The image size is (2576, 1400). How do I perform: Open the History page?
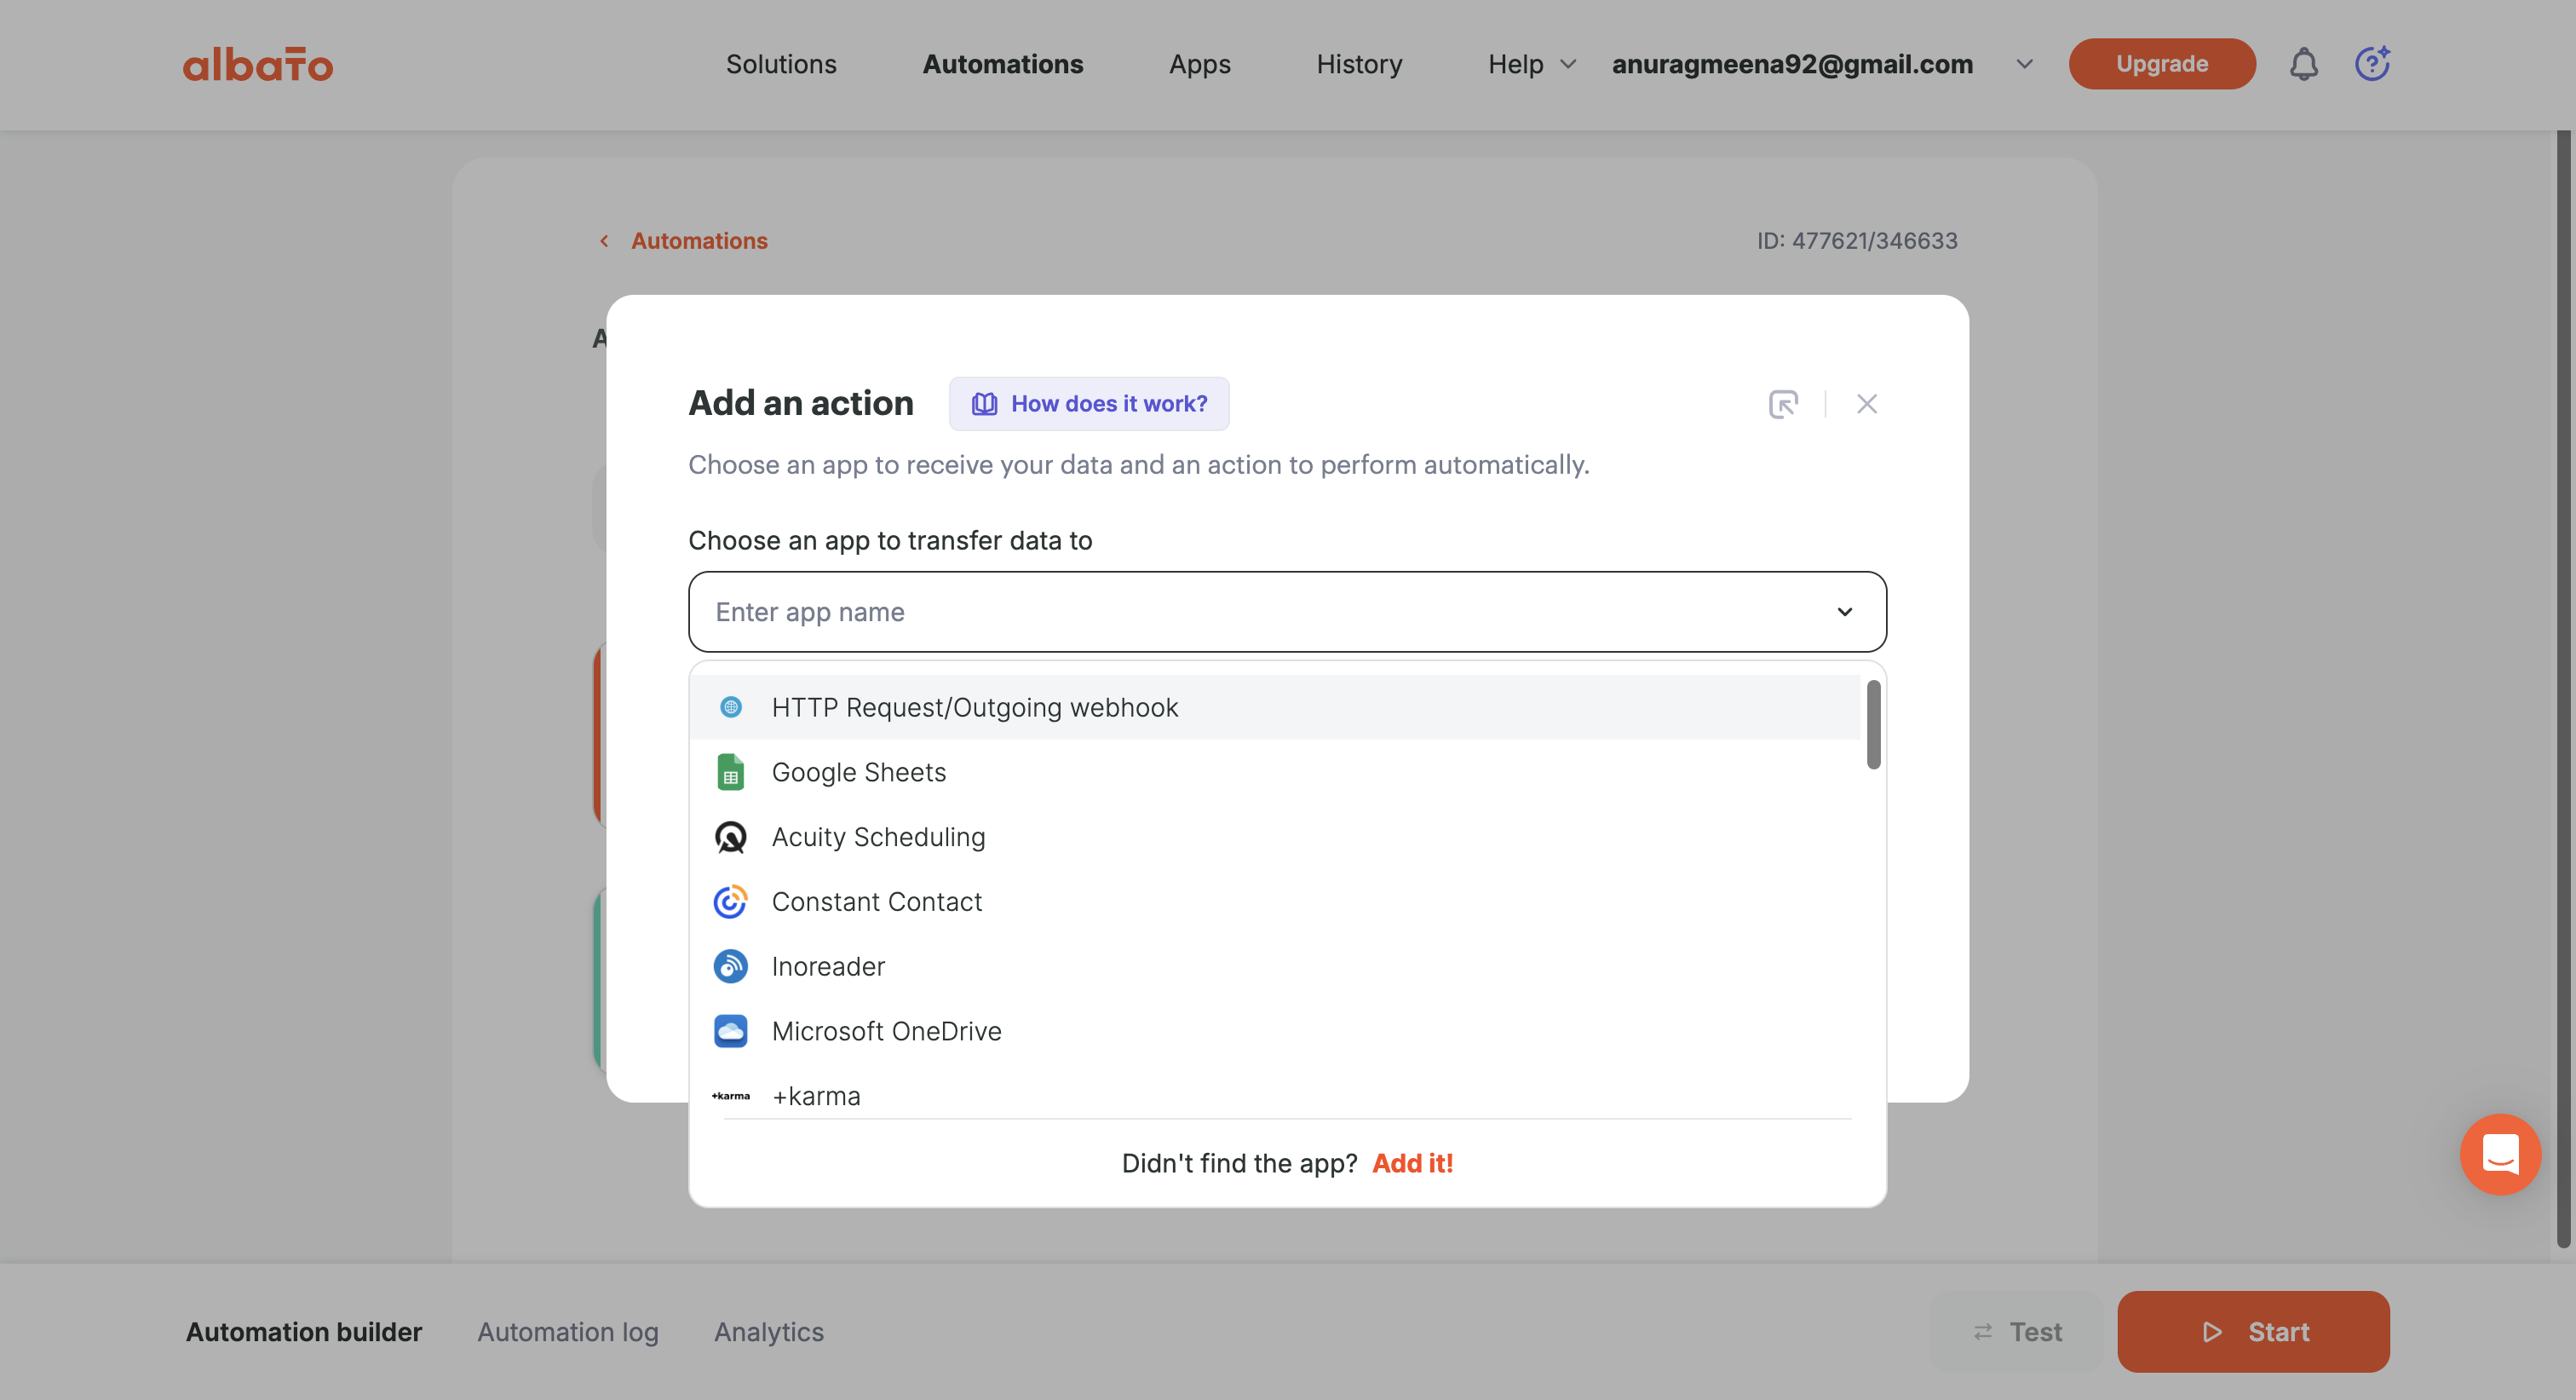point(1359,64)
